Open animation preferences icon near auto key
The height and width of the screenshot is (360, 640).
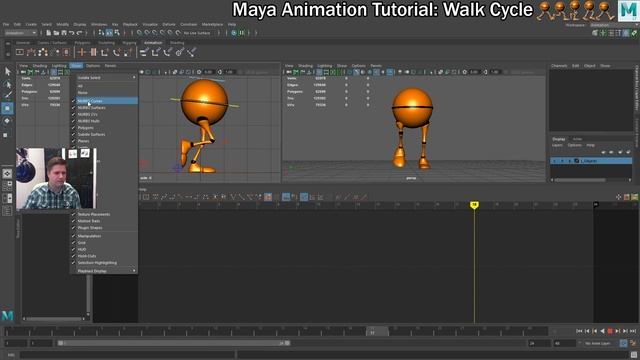(x=633, y=343)
